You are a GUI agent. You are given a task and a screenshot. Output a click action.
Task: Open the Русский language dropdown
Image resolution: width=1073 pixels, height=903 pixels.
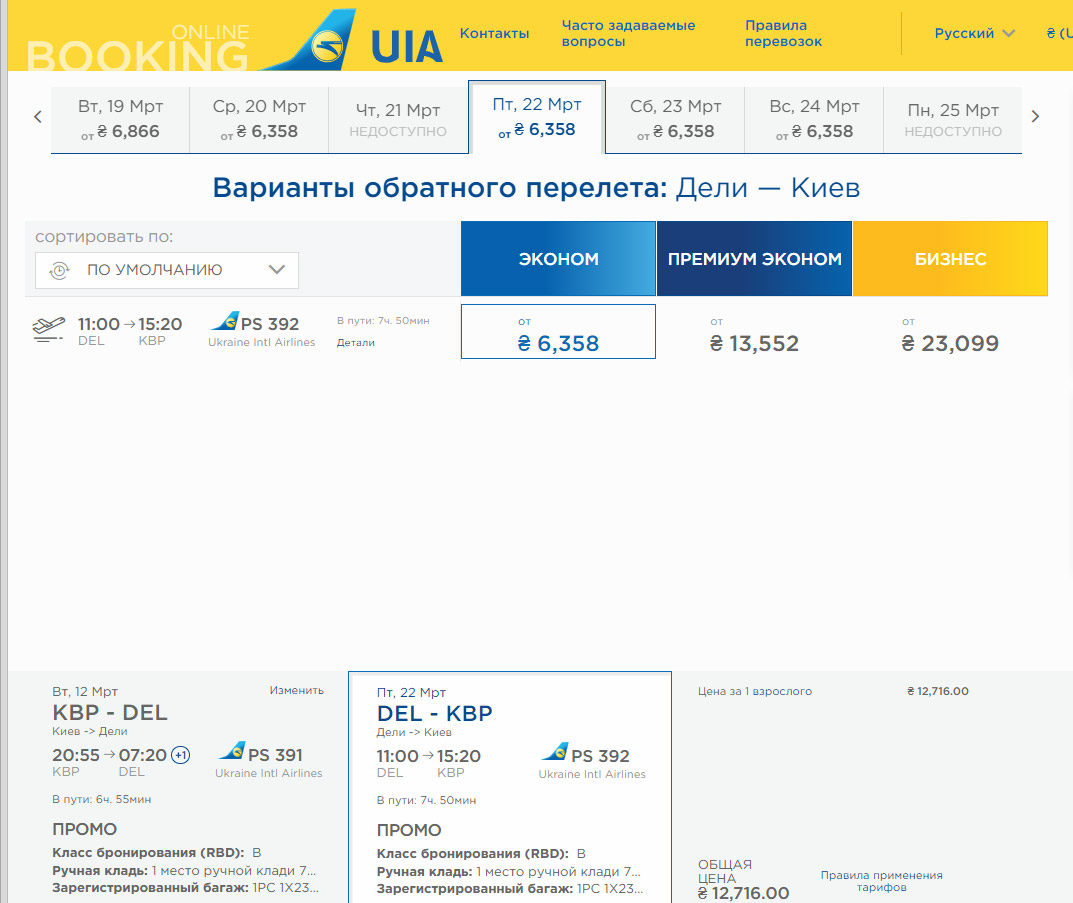tap(974, 34)
